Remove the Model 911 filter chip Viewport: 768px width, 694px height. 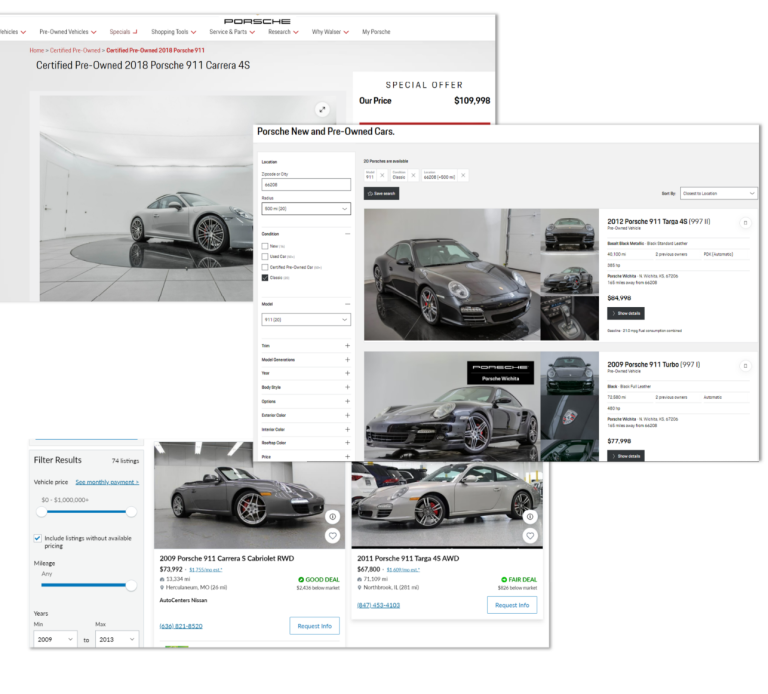point(383,175)
